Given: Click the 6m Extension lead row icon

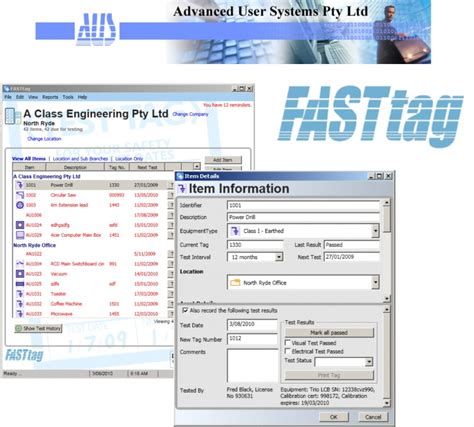Looking at the screenshot, I should click(20, 205).
